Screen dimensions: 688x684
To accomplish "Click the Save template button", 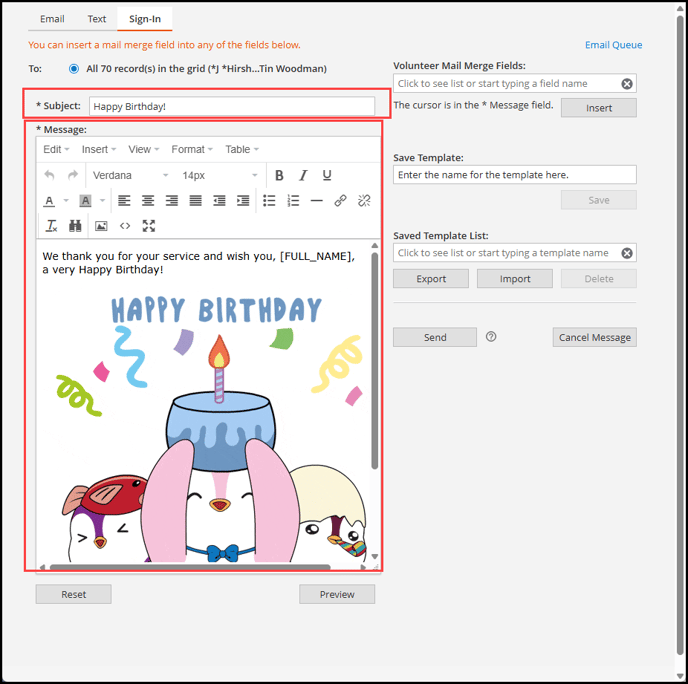I will click(x=598, y=200).
